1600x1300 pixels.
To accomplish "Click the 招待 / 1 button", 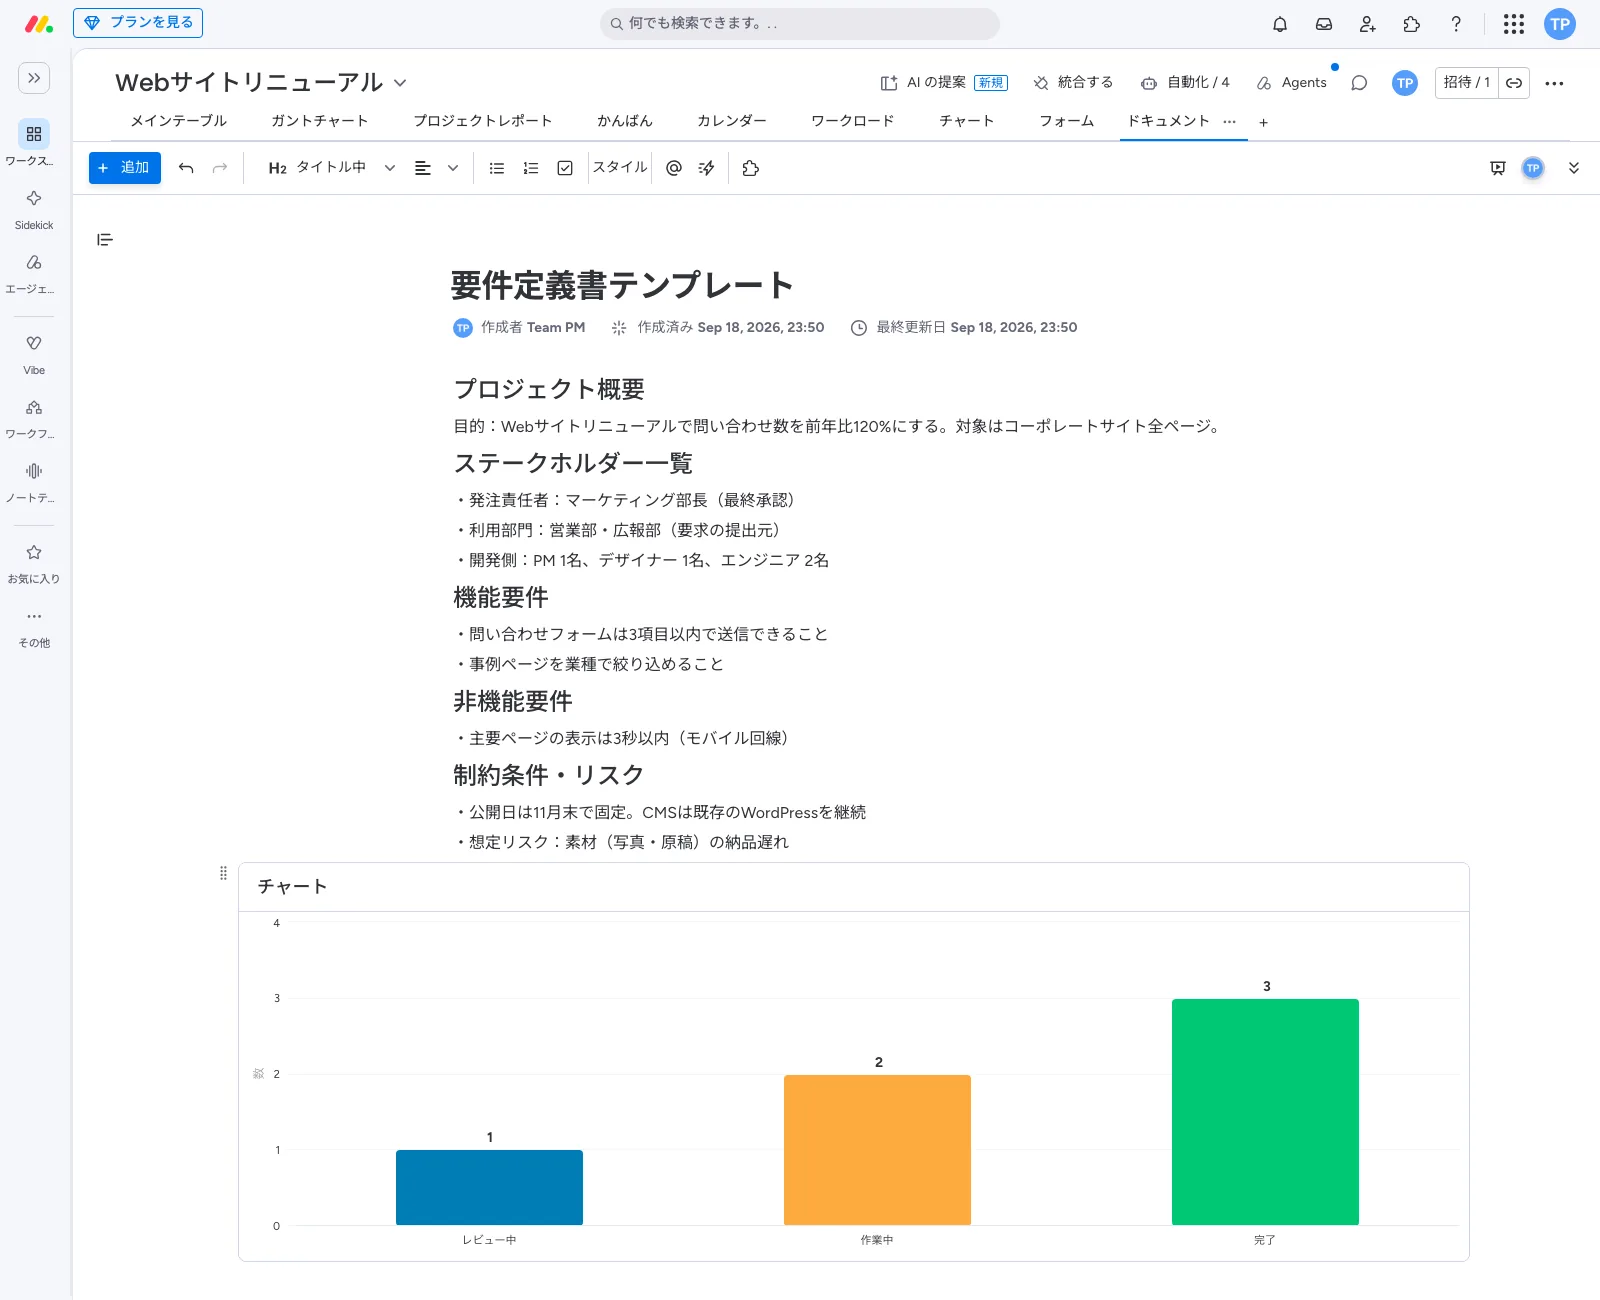I will 1467,83.
